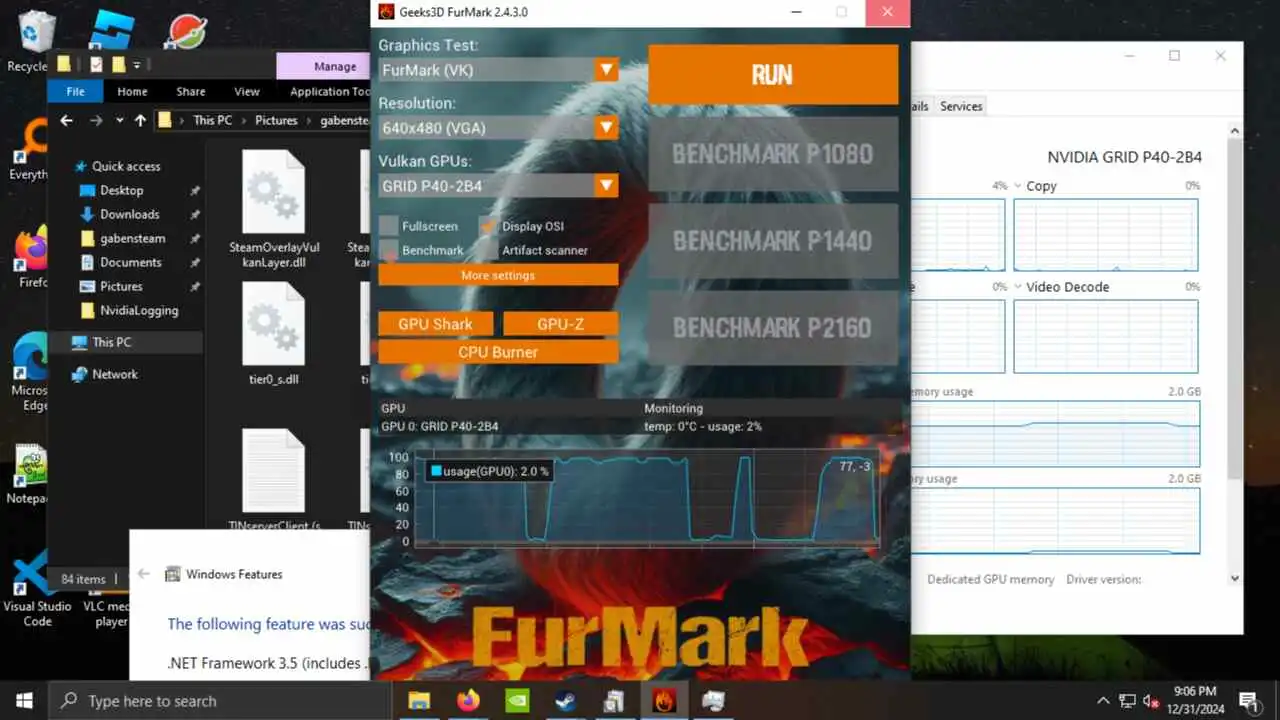Open the Share ribbon tab in File Explorer
This screenshot has width=1280, height=720.
coord(191,91)
